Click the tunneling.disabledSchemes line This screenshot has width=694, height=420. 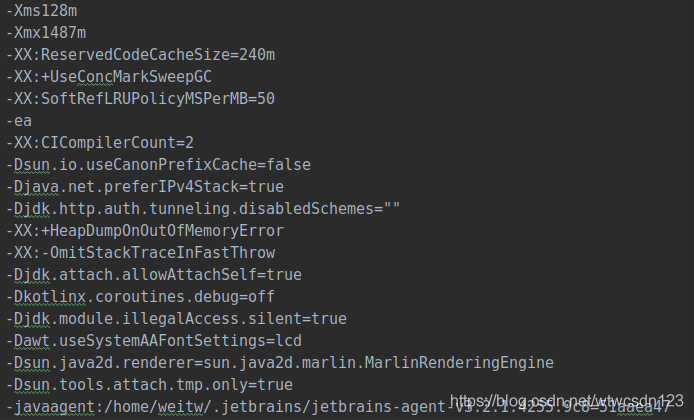pos(203,208)
